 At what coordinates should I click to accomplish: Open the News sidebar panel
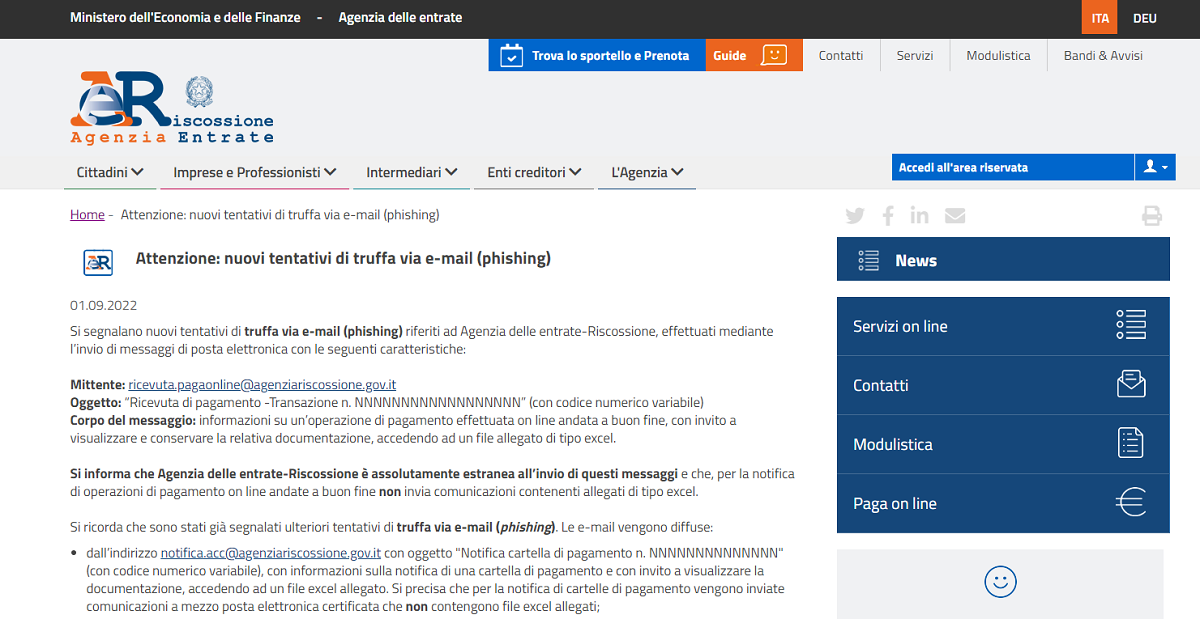click(x=1003, y=260)
